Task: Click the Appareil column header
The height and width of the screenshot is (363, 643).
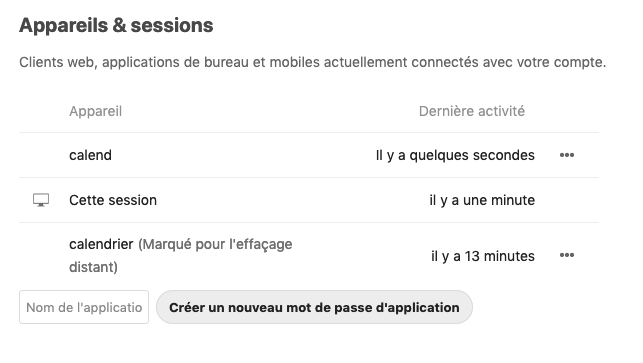Action: tap(96, 111)
